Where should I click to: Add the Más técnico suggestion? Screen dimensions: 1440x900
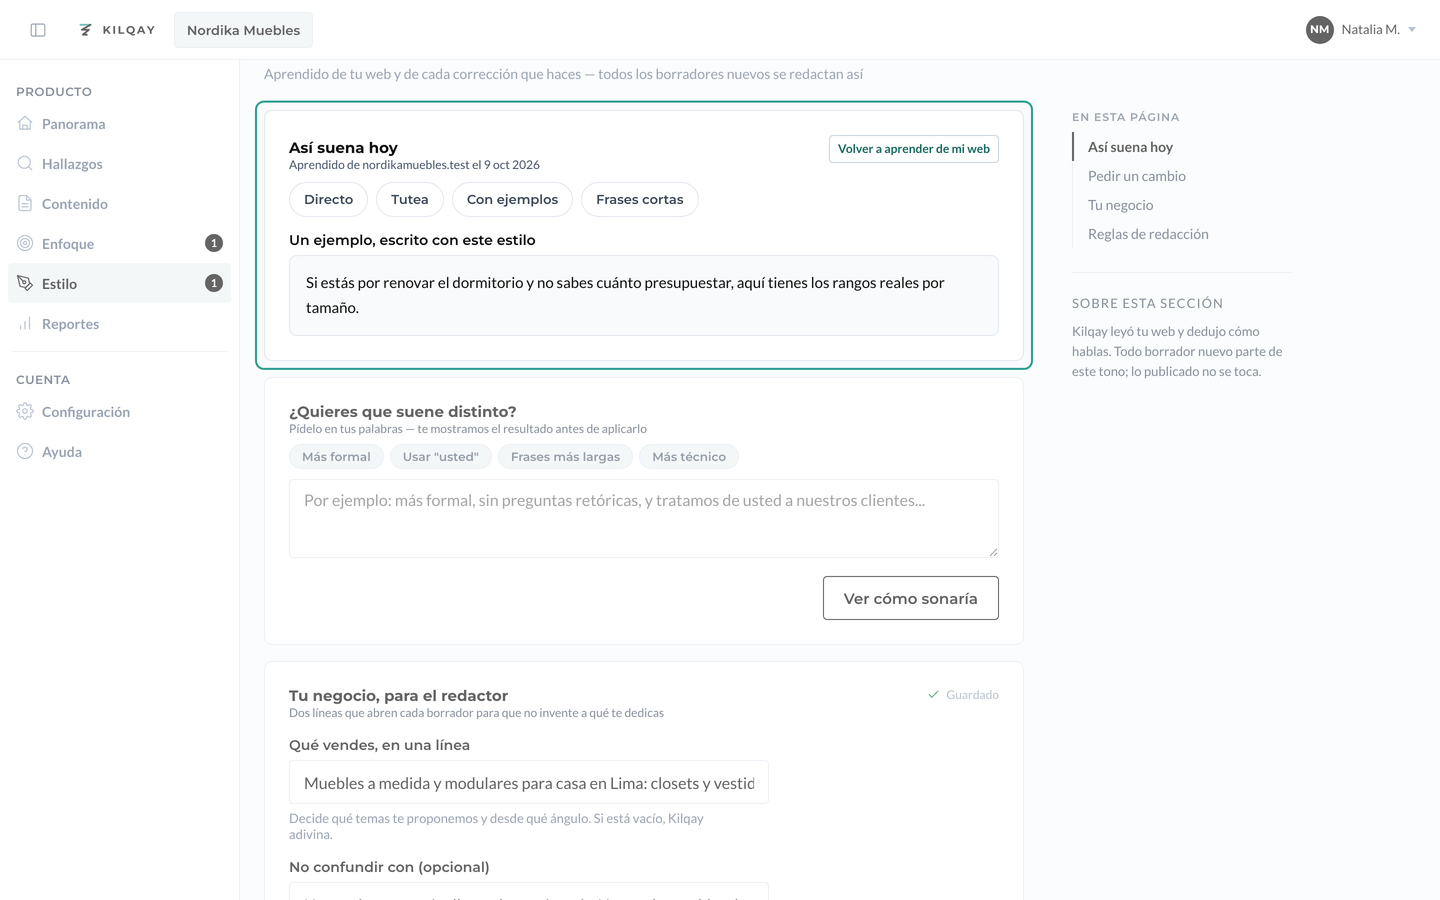689,457
